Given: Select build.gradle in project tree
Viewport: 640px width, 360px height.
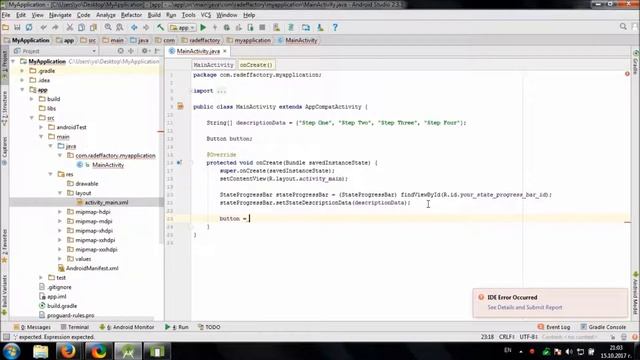Looking at the screenshot, I should click(x=62, y=306).
